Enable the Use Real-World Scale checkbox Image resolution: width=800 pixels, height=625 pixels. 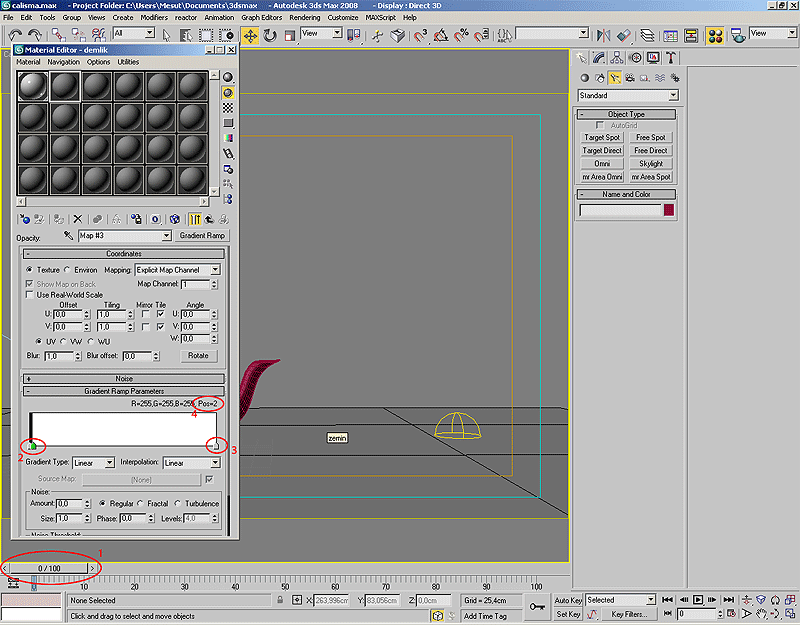click(x=29, y=295)
